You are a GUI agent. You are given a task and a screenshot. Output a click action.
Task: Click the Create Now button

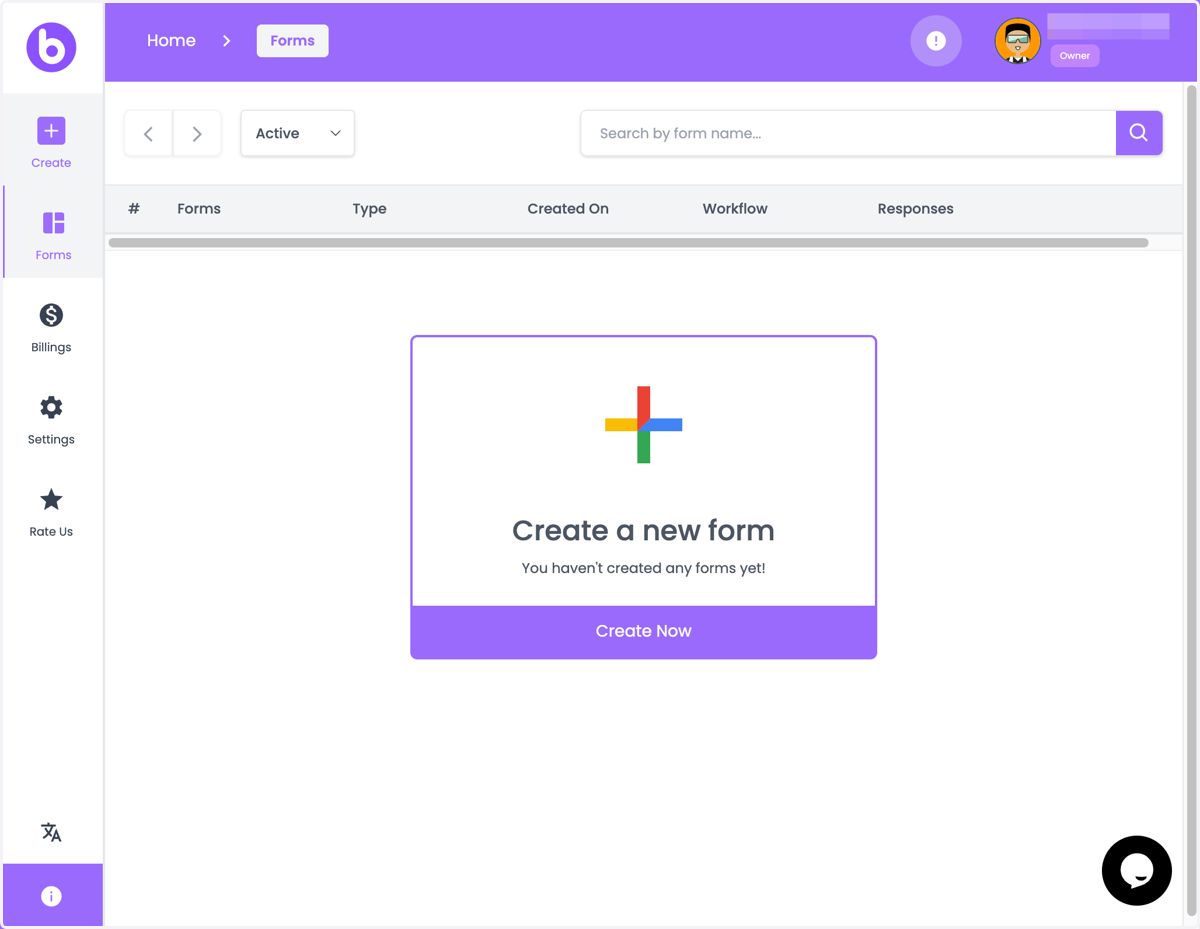click(644, 631)
